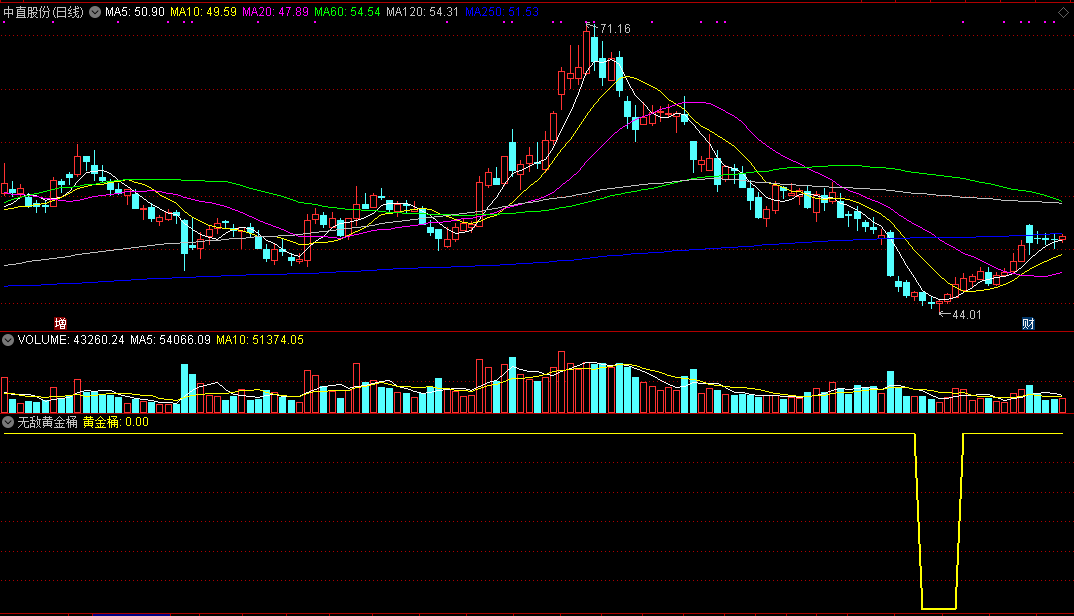Click the MA20: 47.89 magenta label

pos(275,12)
